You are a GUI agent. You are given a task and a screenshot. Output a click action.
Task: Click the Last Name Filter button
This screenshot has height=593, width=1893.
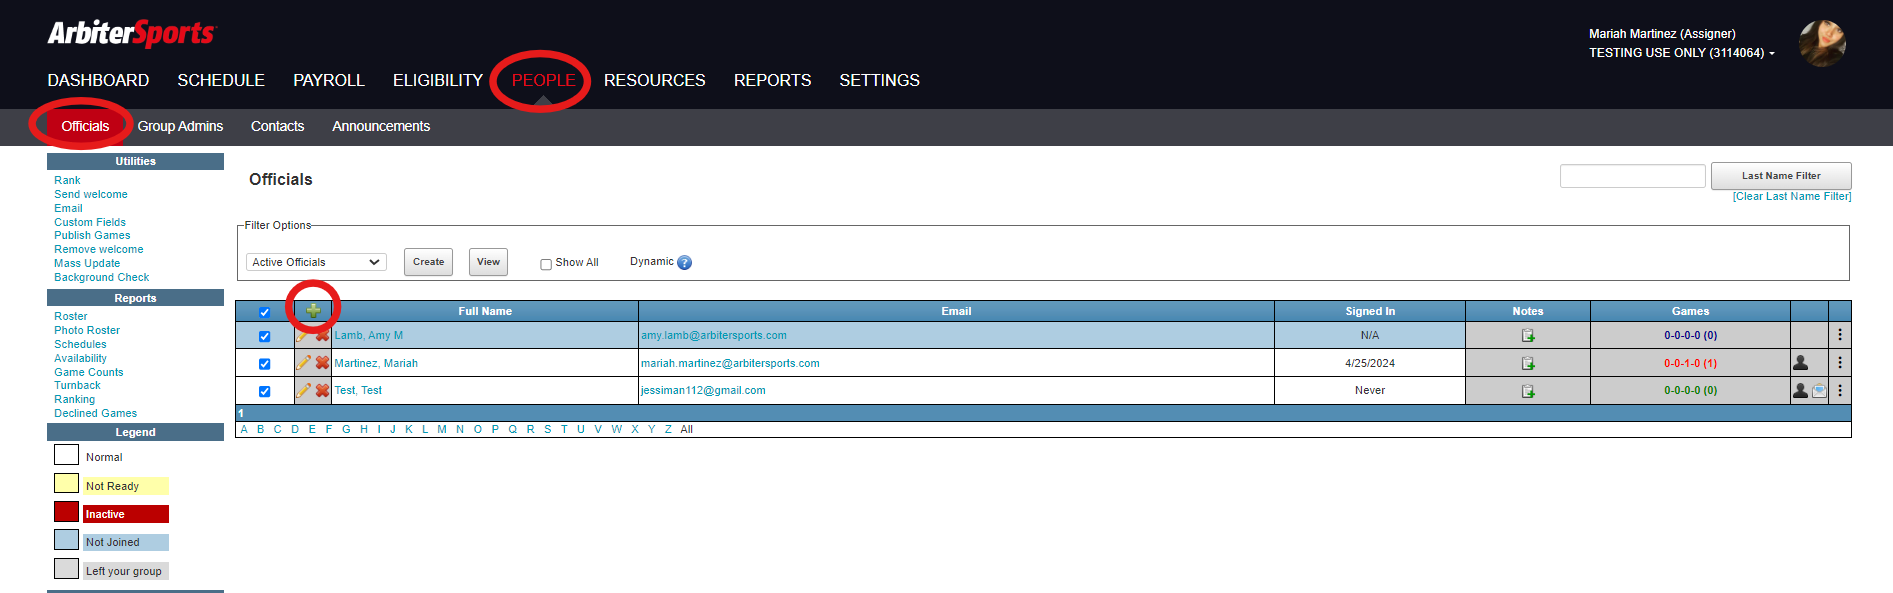[1781, 176]
